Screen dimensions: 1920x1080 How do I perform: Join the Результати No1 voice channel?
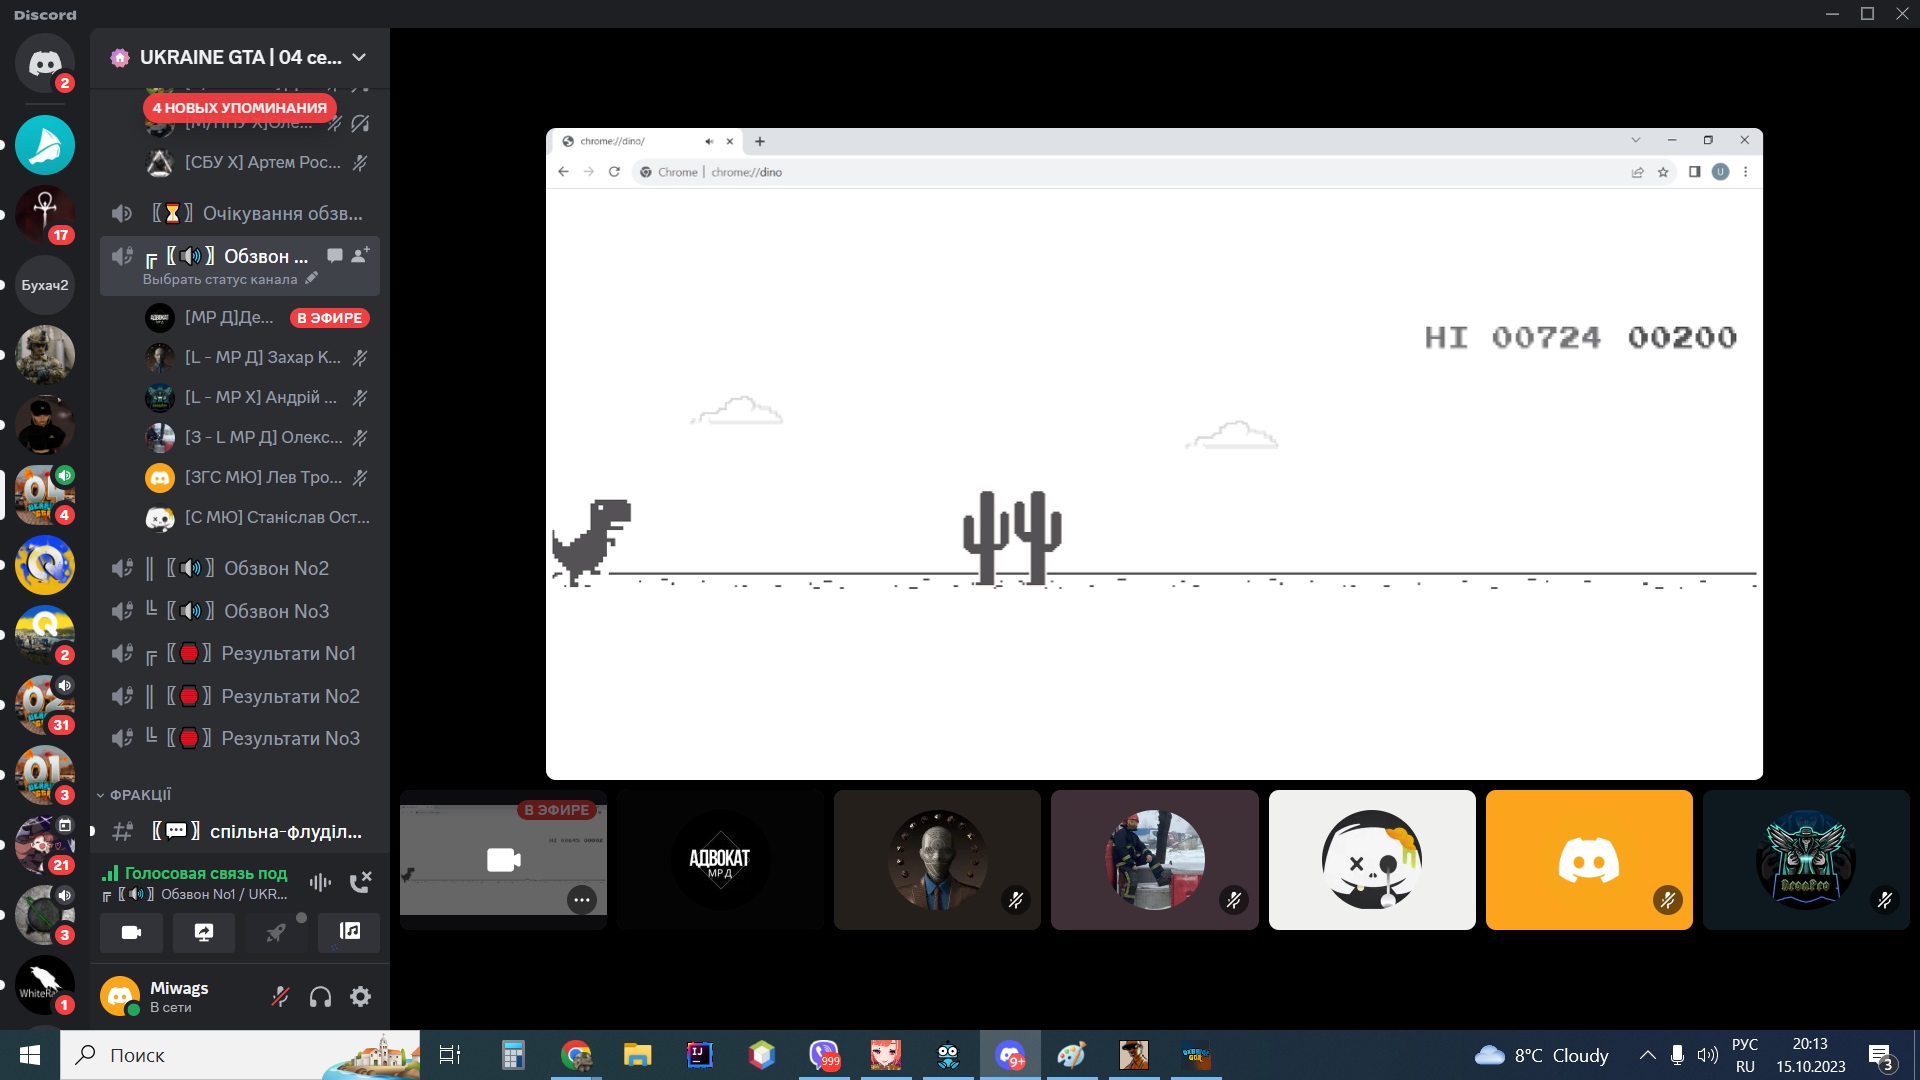pyautogui.click(x=240, y=654)
